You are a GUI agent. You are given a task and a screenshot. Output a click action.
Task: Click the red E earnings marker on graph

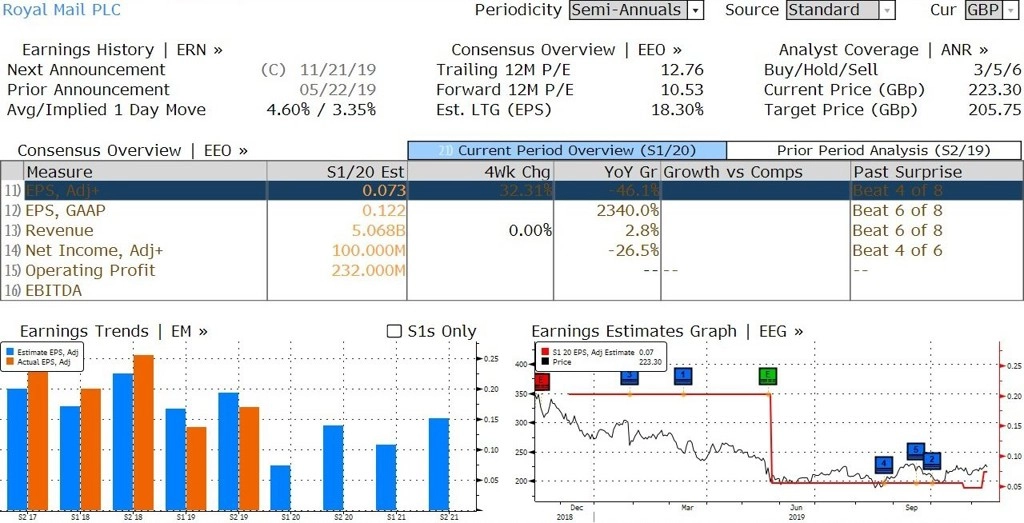pos(541,381)
